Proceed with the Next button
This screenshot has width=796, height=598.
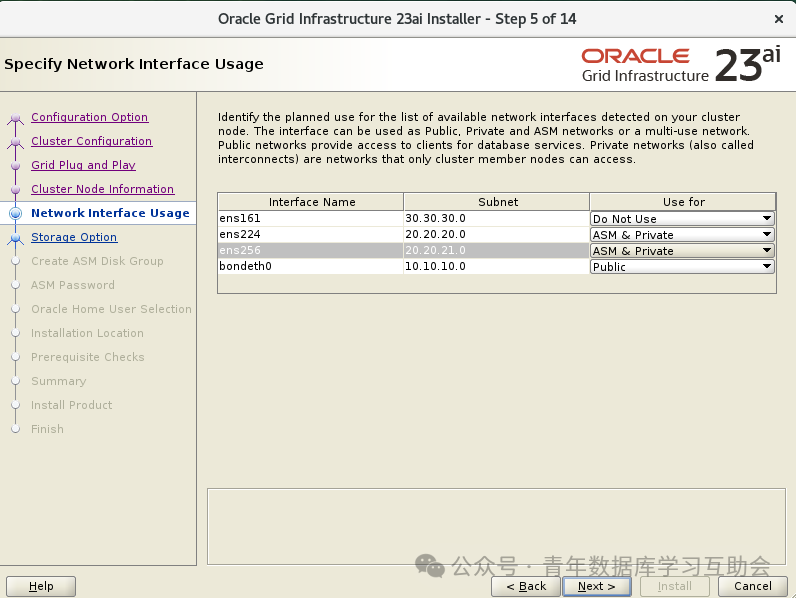(597, 586)
